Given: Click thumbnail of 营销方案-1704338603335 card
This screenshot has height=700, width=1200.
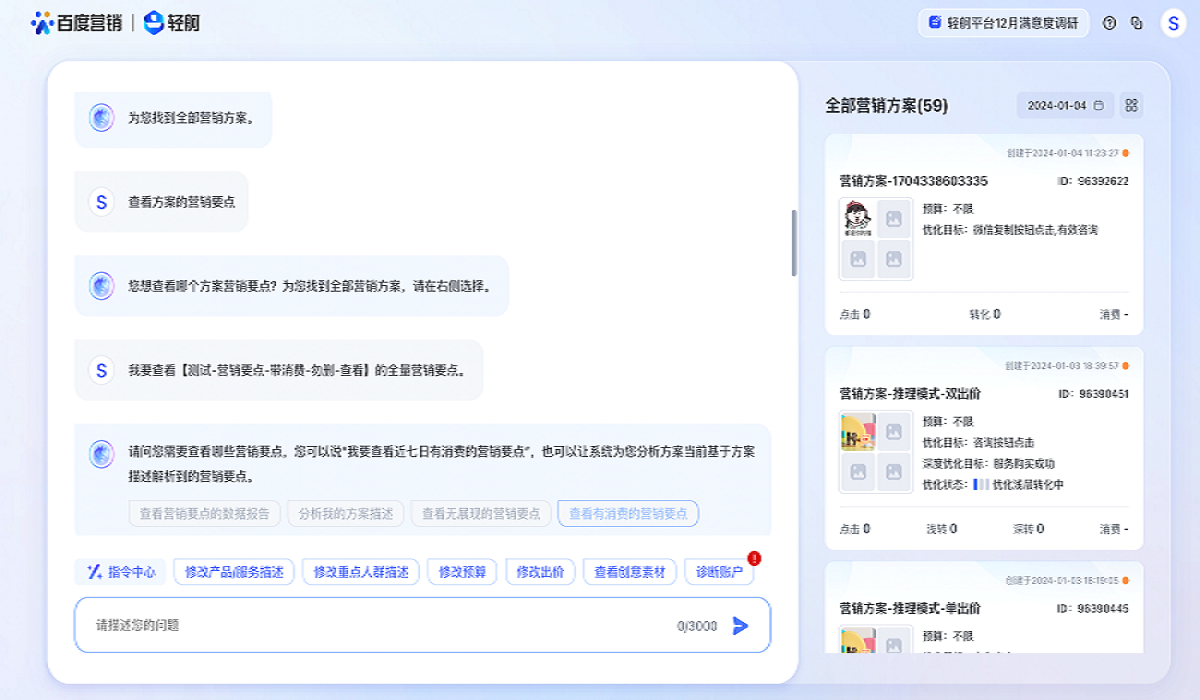Looking at the screenshot, I should click(875, 239).
